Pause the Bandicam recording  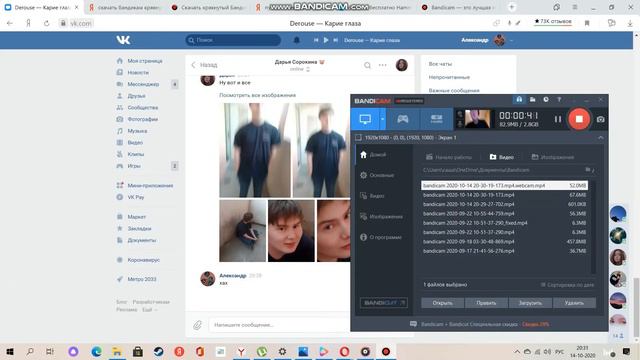558,119
